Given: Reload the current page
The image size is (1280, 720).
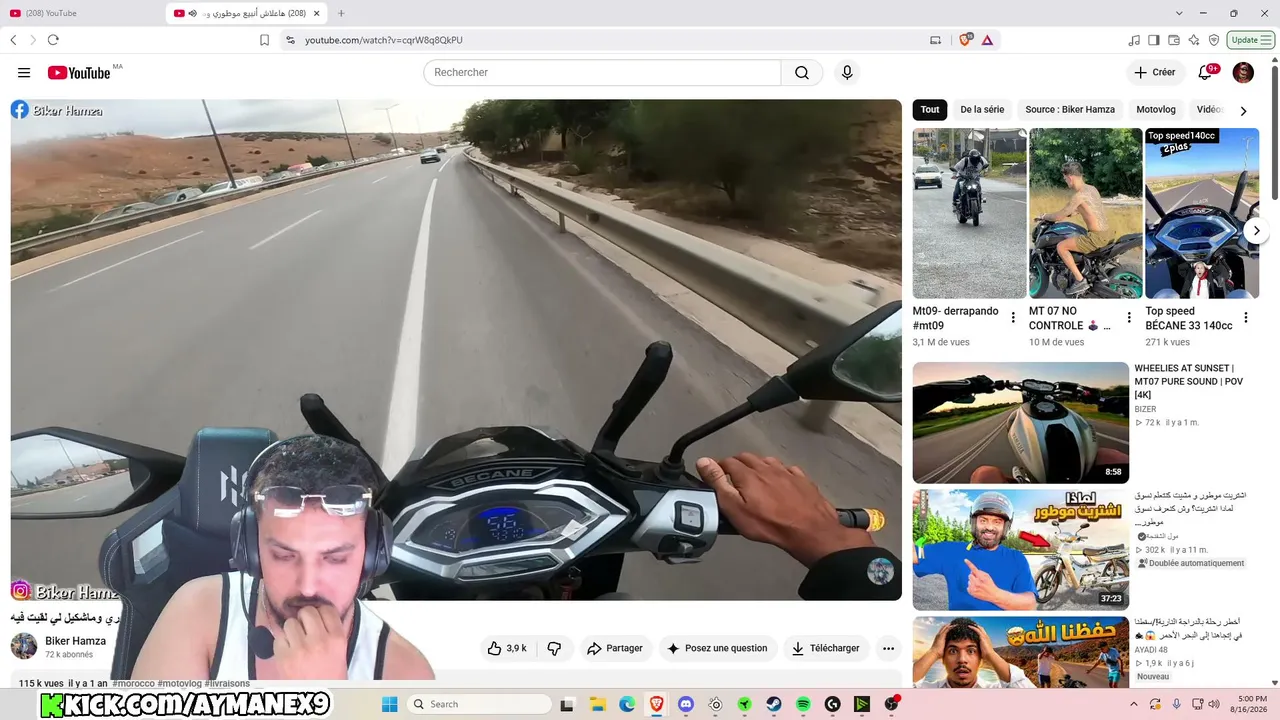Looking at the screenshot, I should [53, 40].
